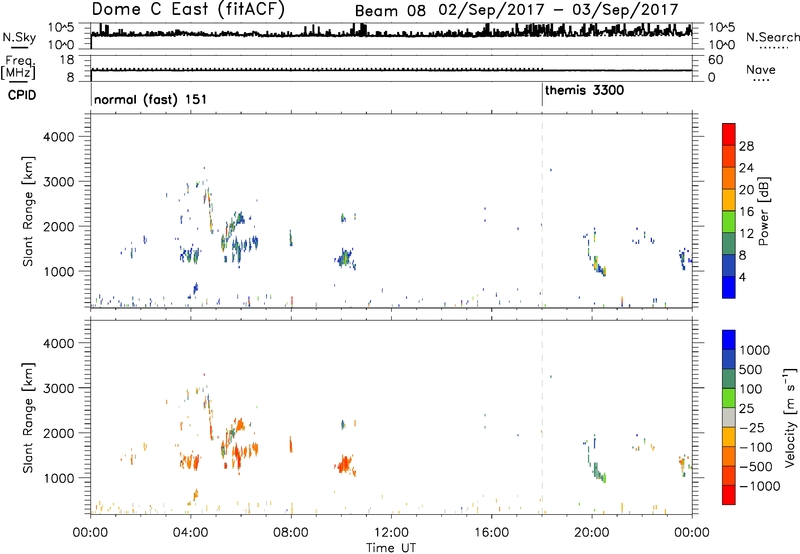Screen dimensions: 800x554
Task: Click the gray -25 to 25 Velocity swatch
Action: pos(729,417)
